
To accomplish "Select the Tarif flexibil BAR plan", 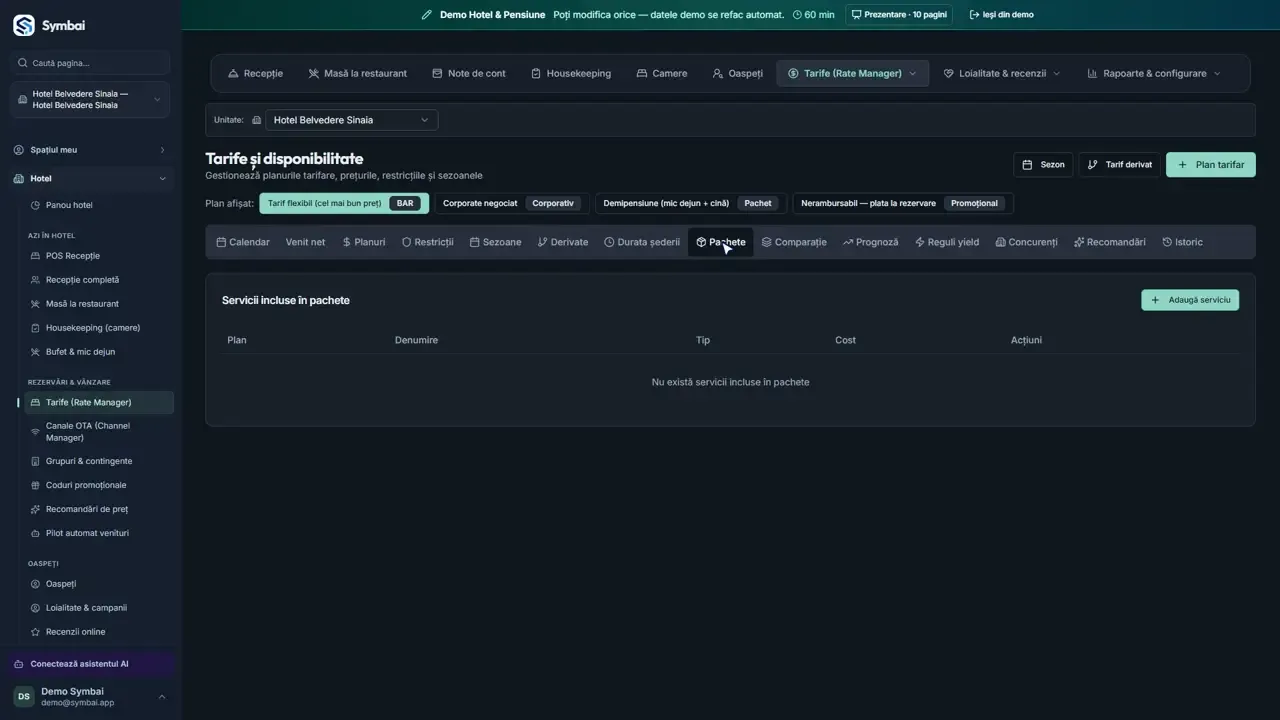I will pos(344,203).
